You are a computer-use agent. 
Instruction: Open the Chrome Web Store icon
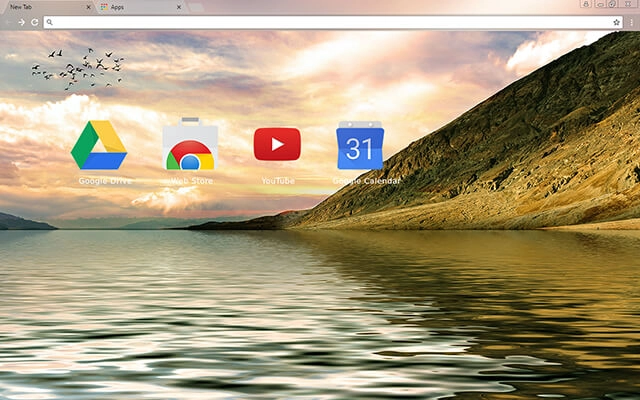pos(190,144)
